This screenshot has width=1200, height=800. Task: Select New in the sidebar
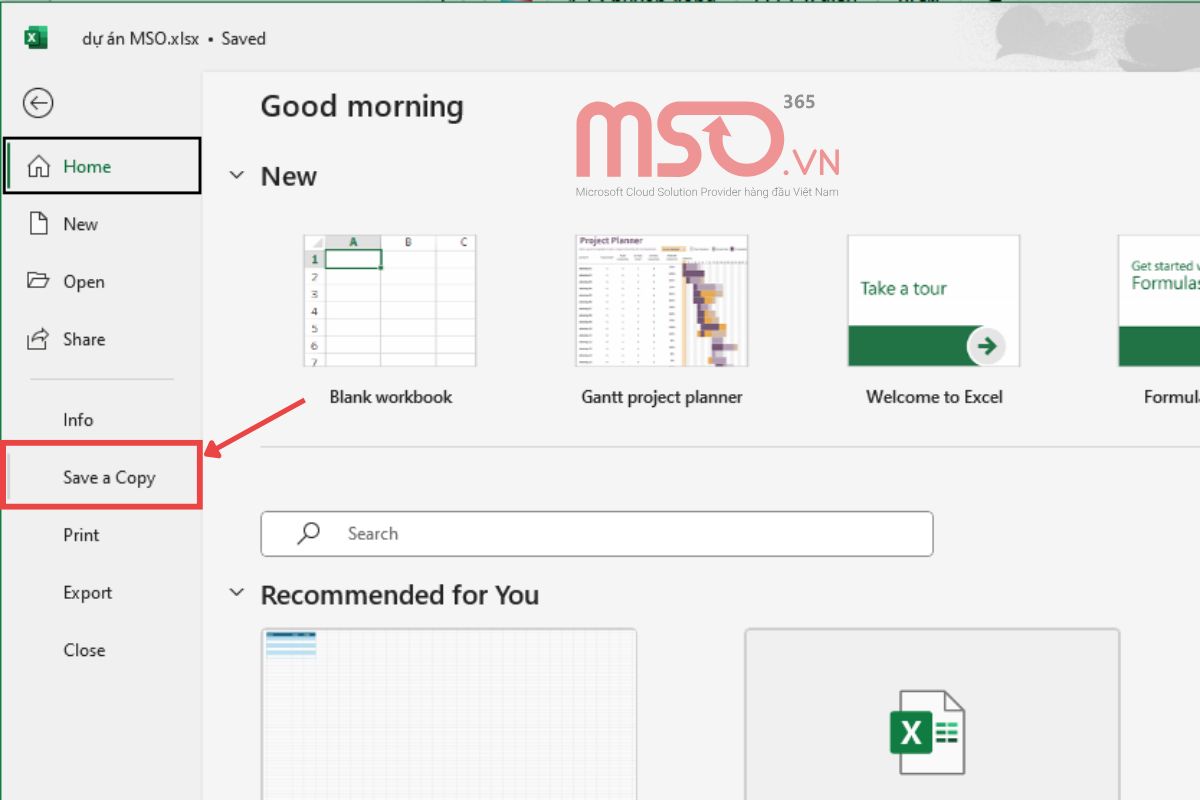102,224
